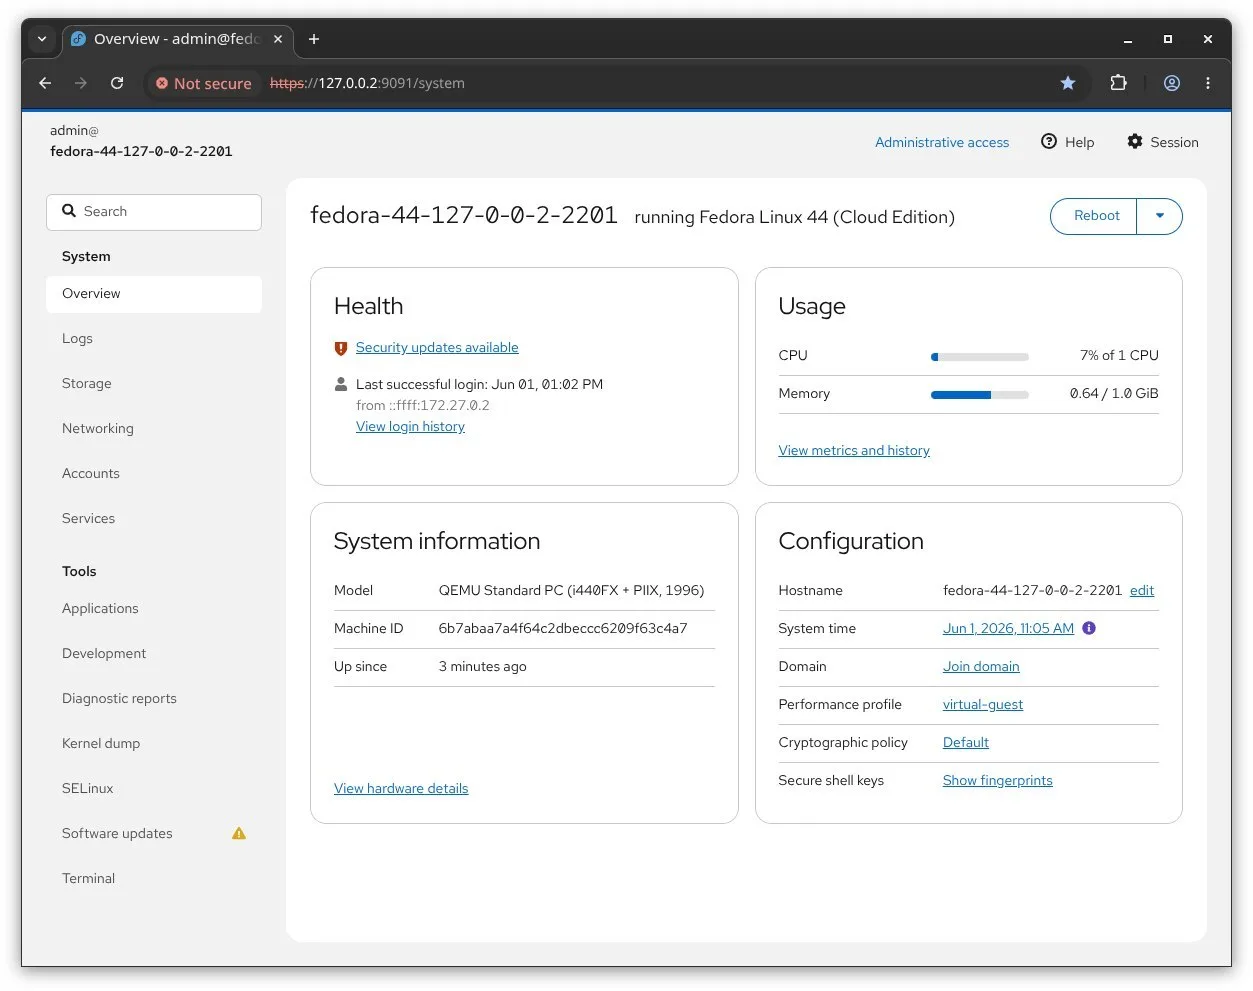Click the system time Jun 1, 2026 link
The image size is (1253, 991).
pos(1008,629)
